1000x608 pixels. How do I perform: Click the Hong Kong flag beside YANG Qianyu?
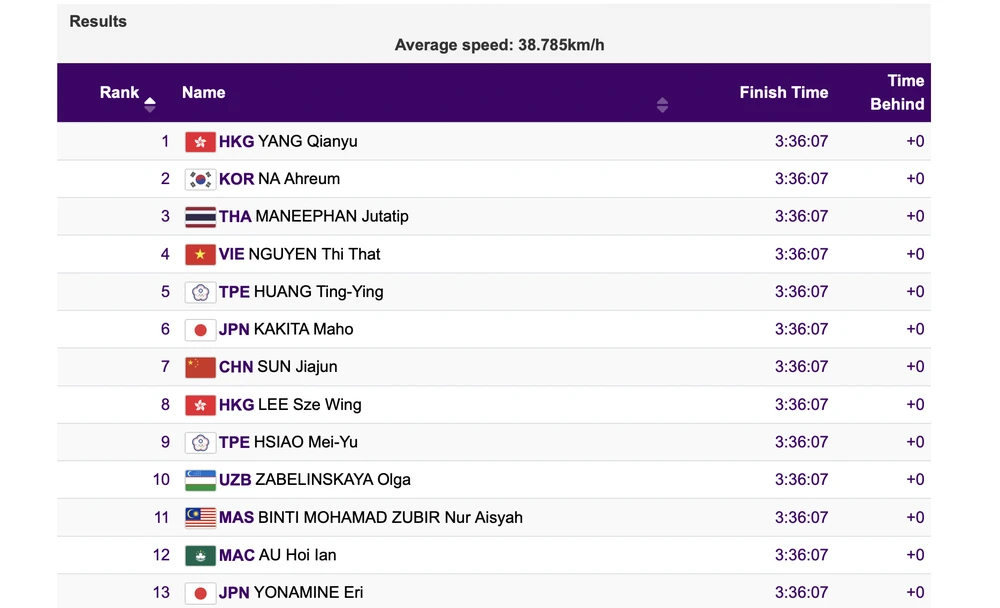200,141
